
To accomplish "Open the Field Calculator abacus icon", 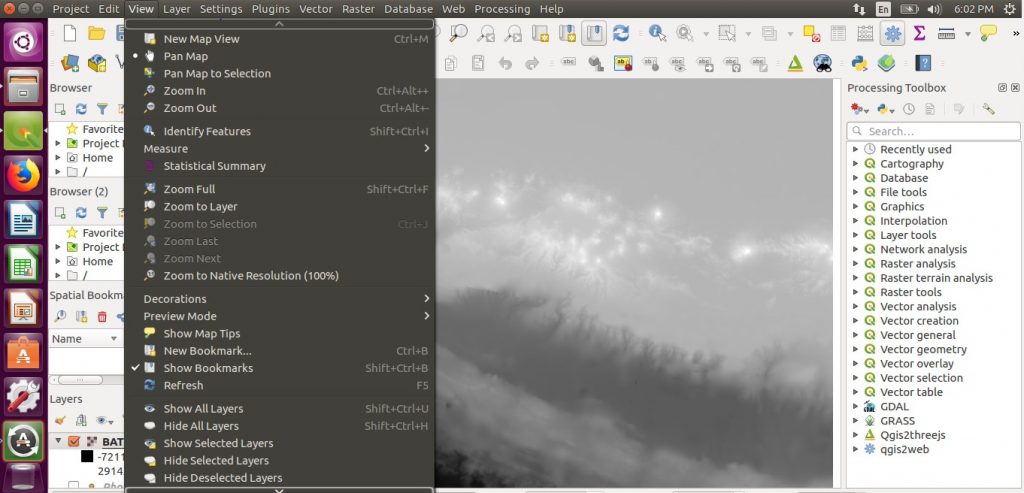I will 865,33.
